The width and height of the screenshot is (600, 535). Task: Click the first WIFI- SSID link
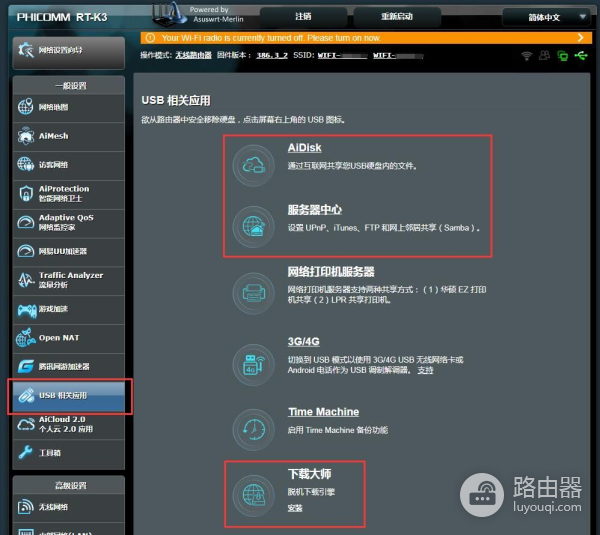pos(342,55)
